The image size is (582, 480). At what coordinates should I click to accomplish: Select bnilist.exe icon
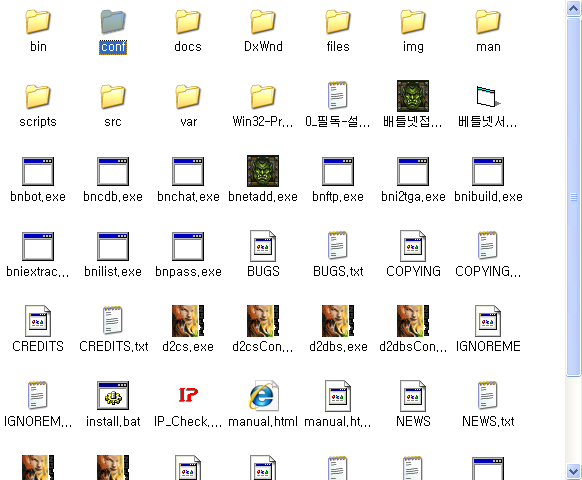pos(113,246)
